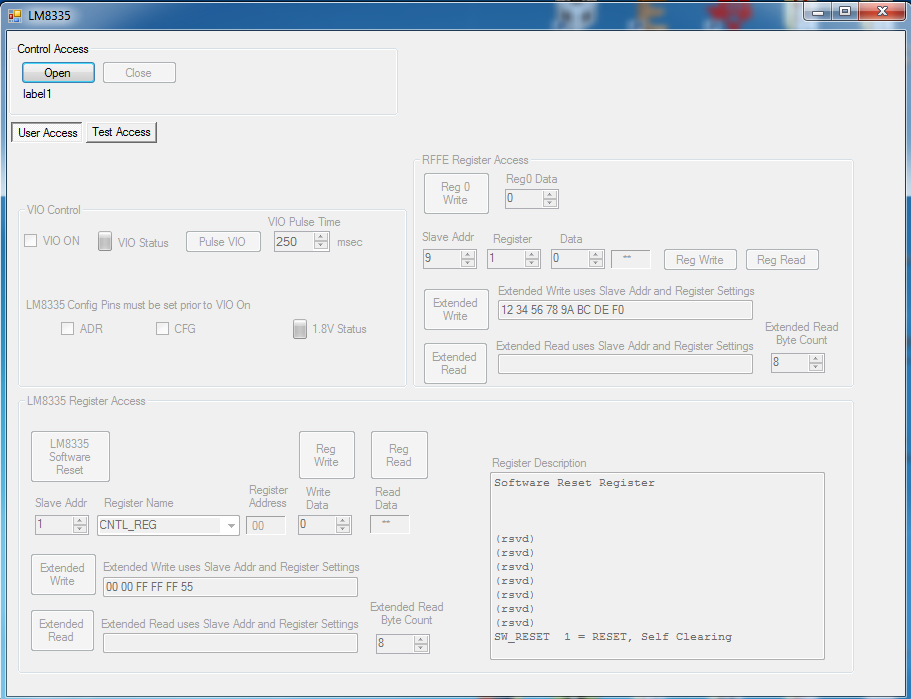Click the Close button in Control Access
This screenshot has width=911, height=699.
pos(139,73)
